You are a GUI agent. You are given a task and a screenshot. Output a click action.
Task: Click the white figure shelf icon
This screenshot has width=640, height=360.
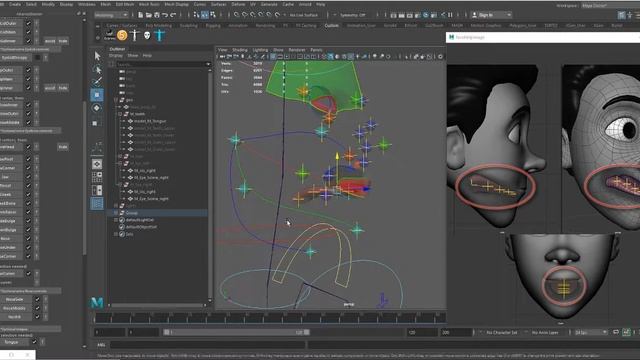tap(135, 36)
